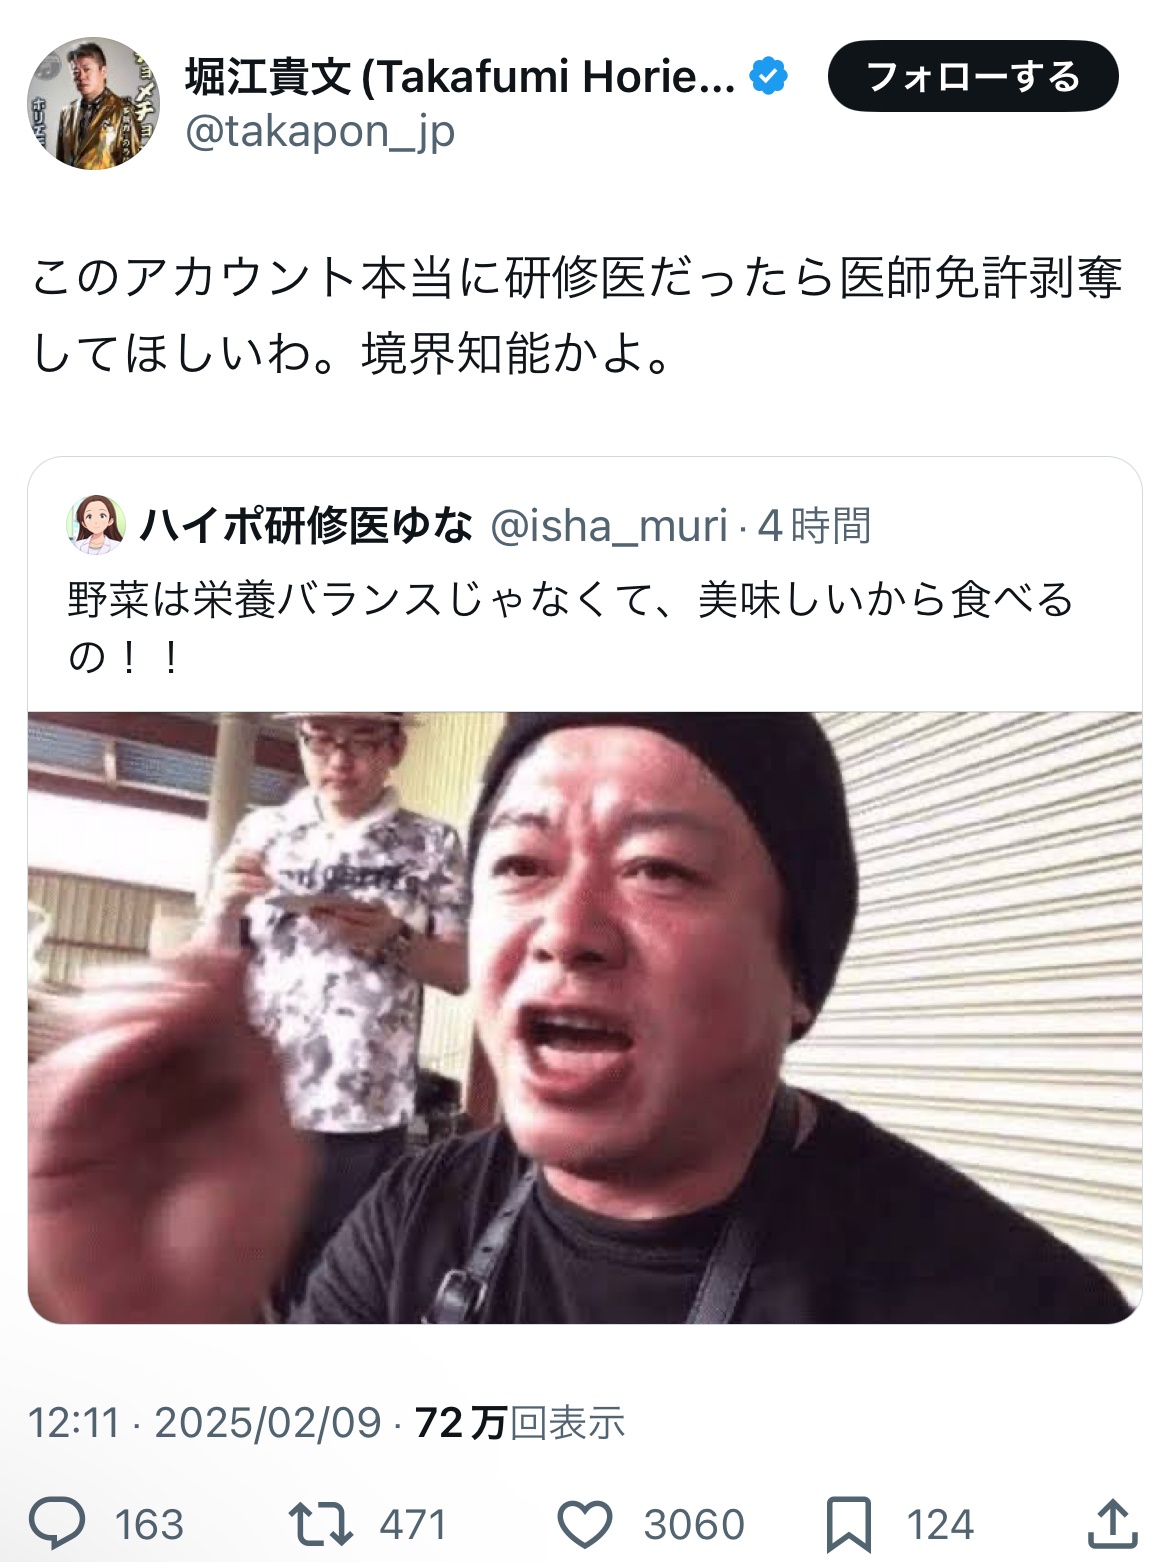Click the blue verified badge
Screen dimensions: 1170x1562
(x=768, y=76)
